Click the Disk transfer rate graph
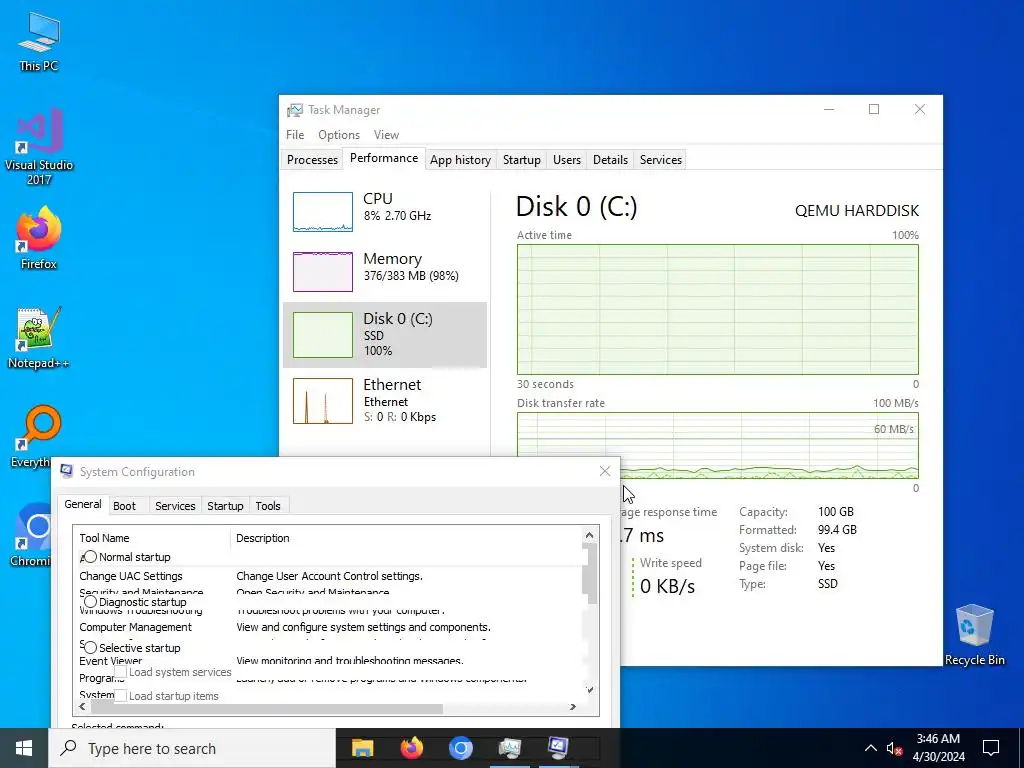This screenshot has height=768, width=1024. coord(718,445)
